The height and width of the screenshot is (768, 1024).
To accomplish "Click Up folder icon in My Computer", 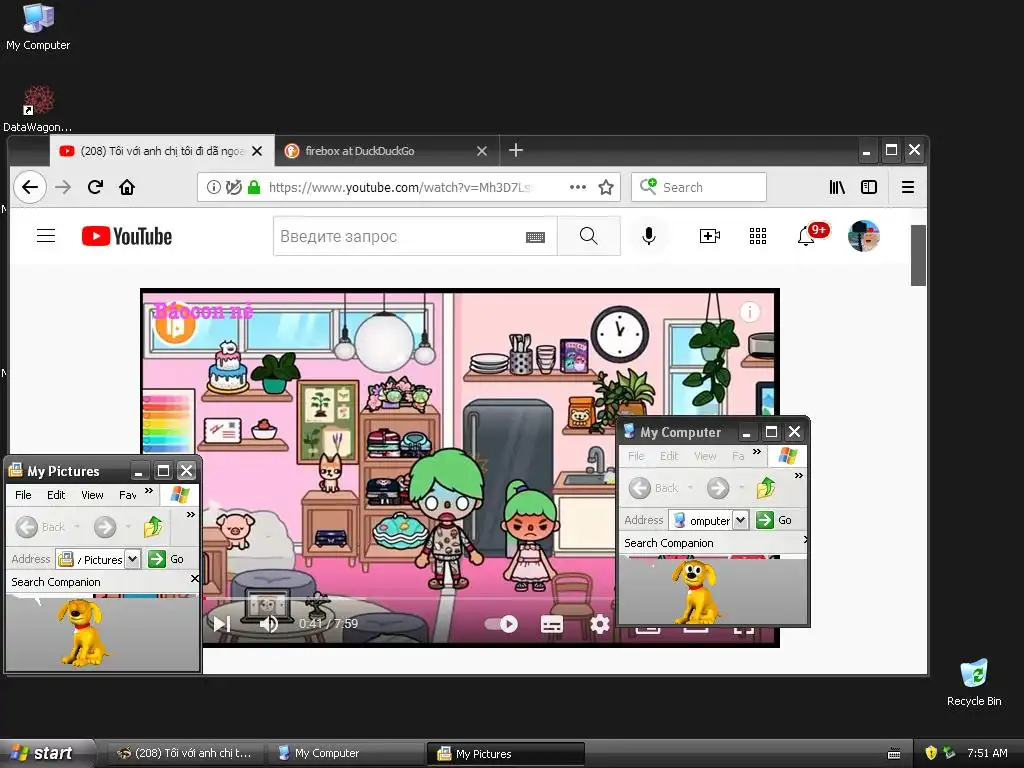I will (x=765, y=487).
